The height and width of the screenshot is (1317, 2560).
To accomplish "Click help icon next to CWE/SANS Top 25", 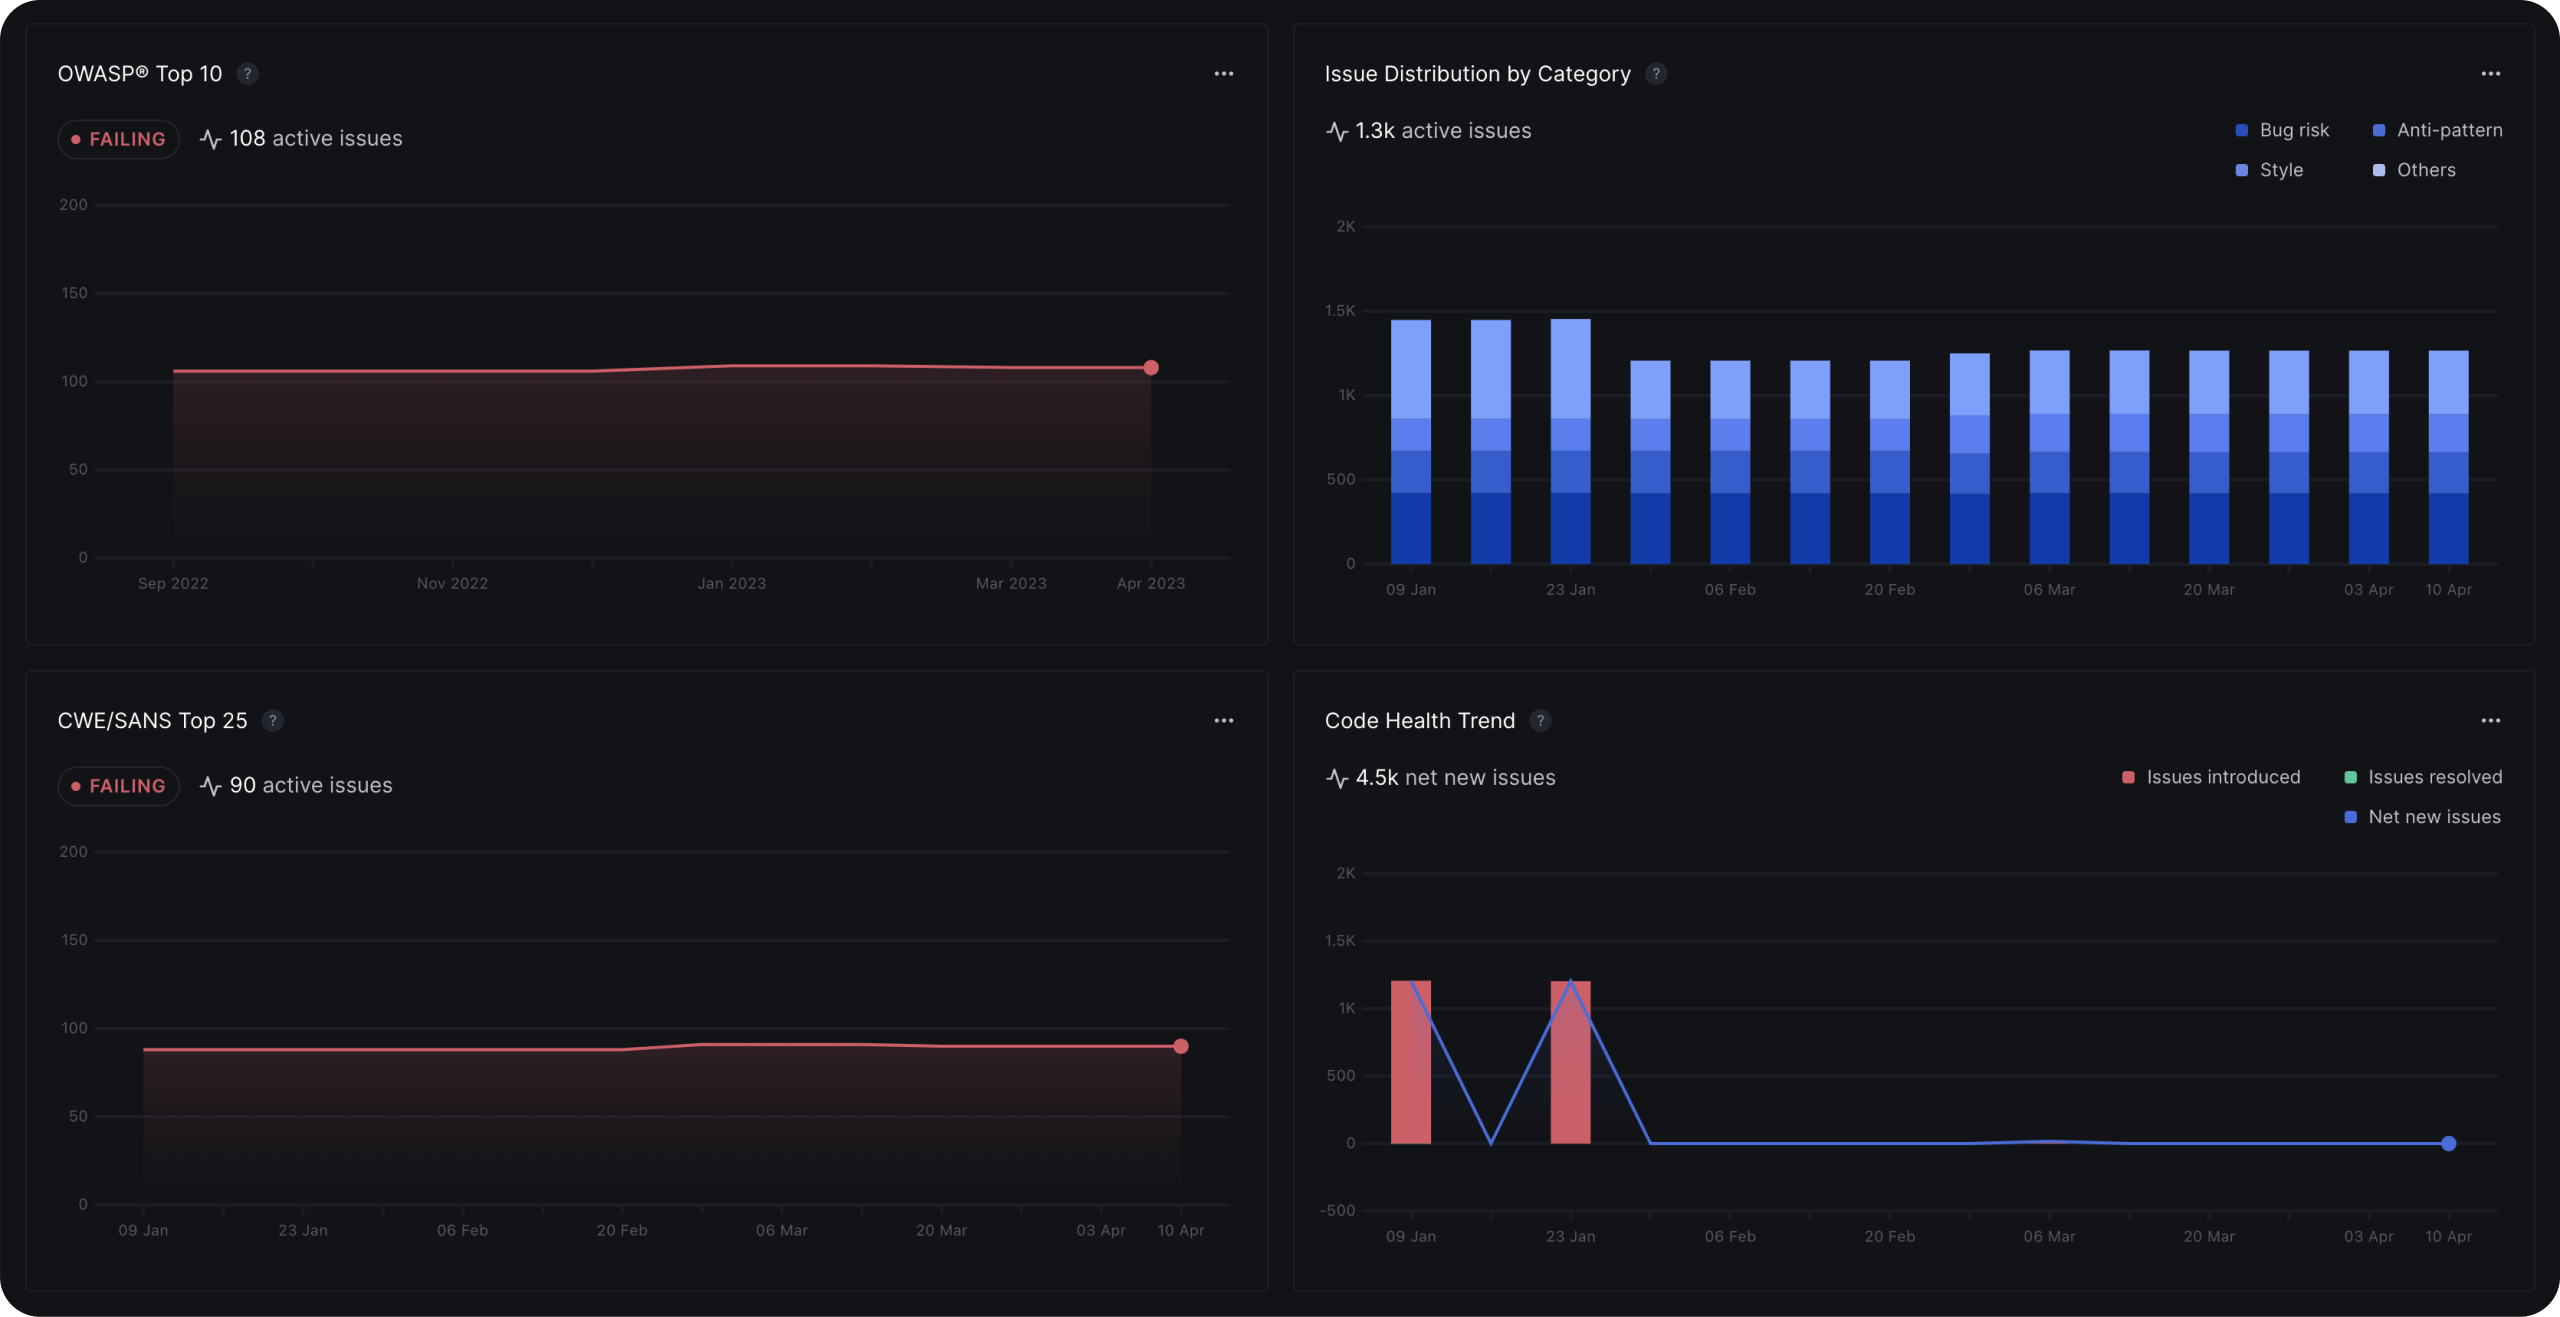I will click(272, 721).
